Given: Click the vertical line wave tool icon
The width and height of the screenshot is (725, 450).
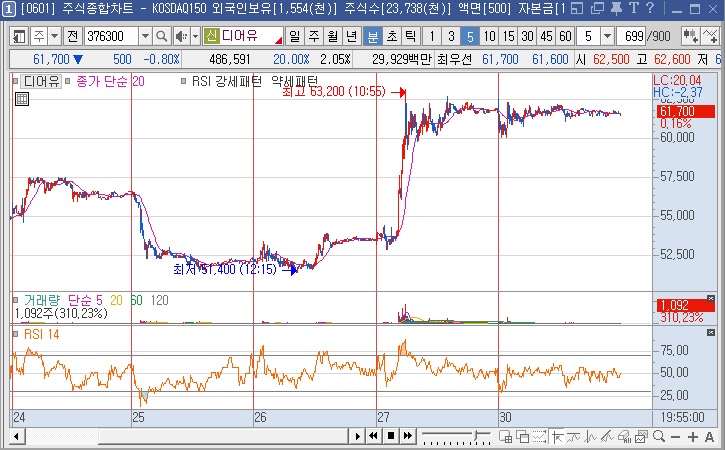Looking at the screenshot, I should point(590,436).
